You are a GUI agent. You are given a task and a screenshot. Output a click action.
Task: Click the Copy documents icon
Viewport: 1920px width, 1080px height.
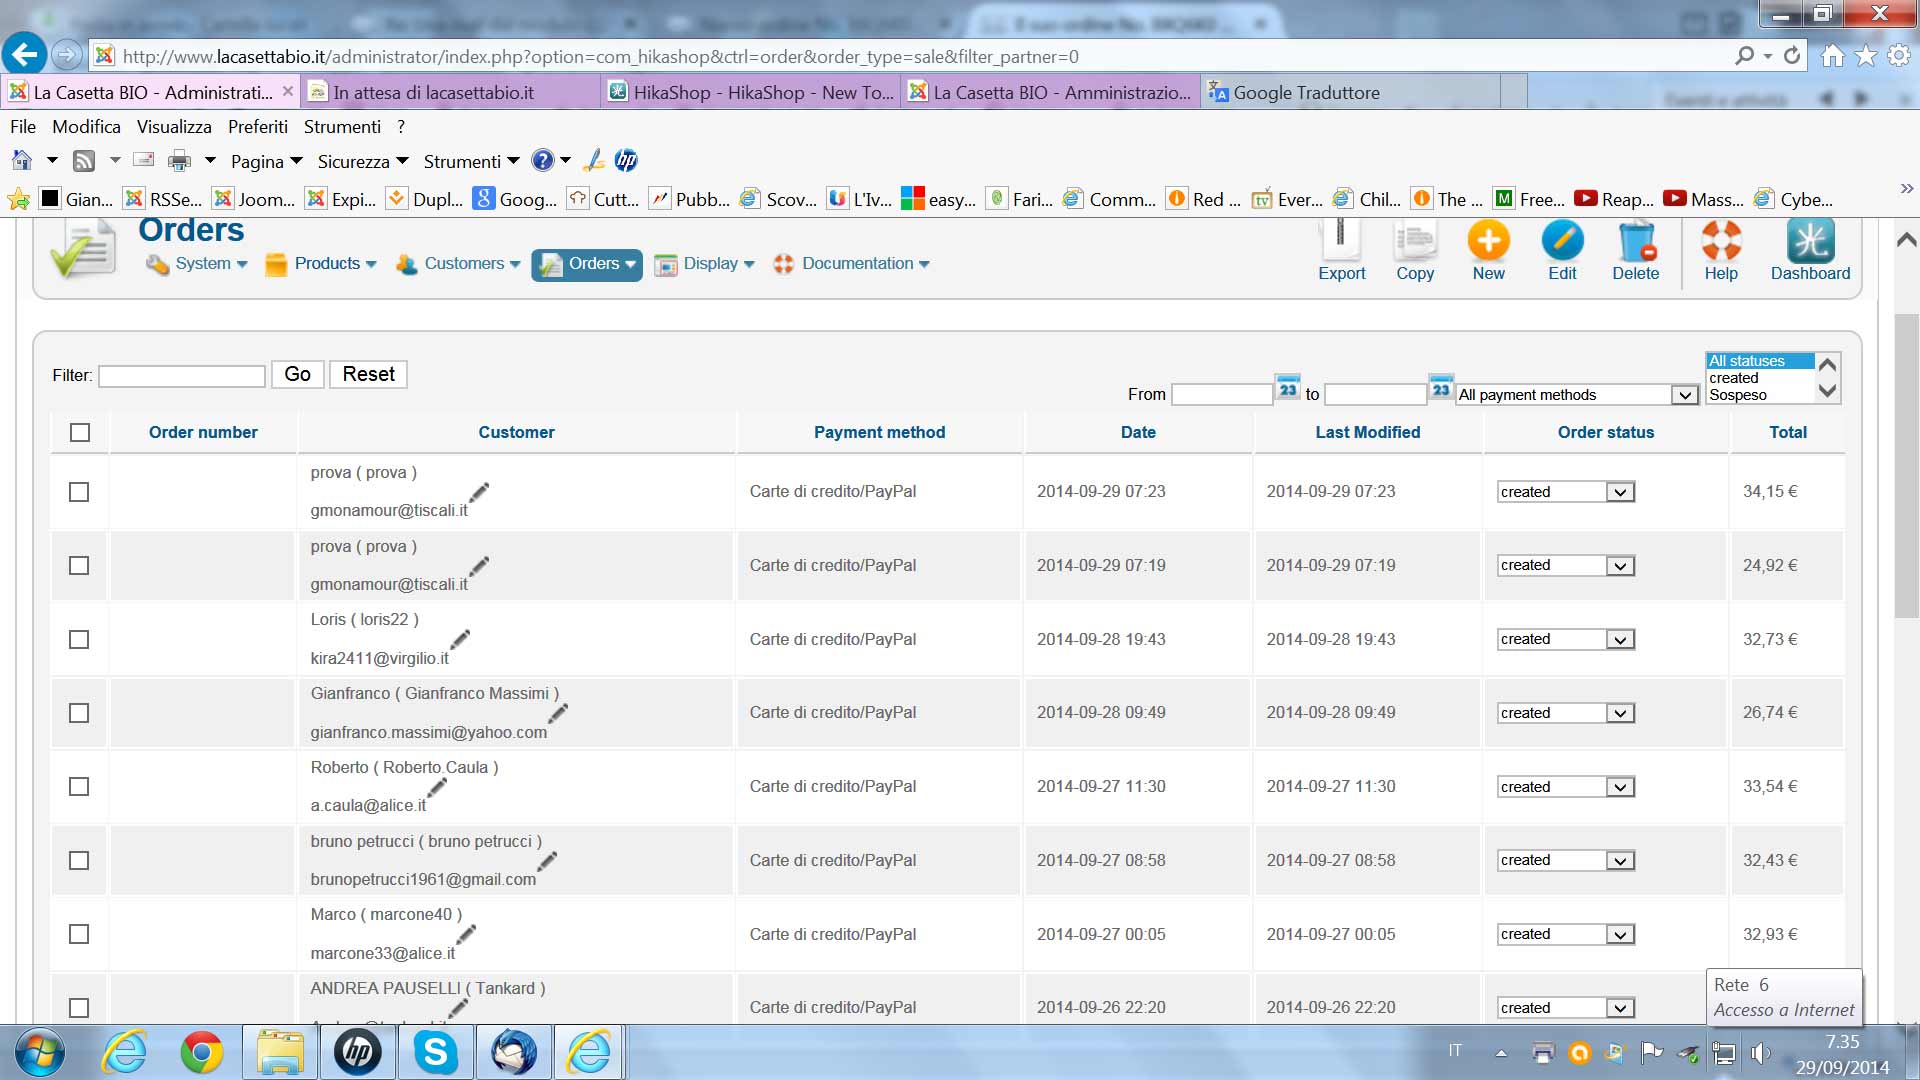[x=1415, y=243]
